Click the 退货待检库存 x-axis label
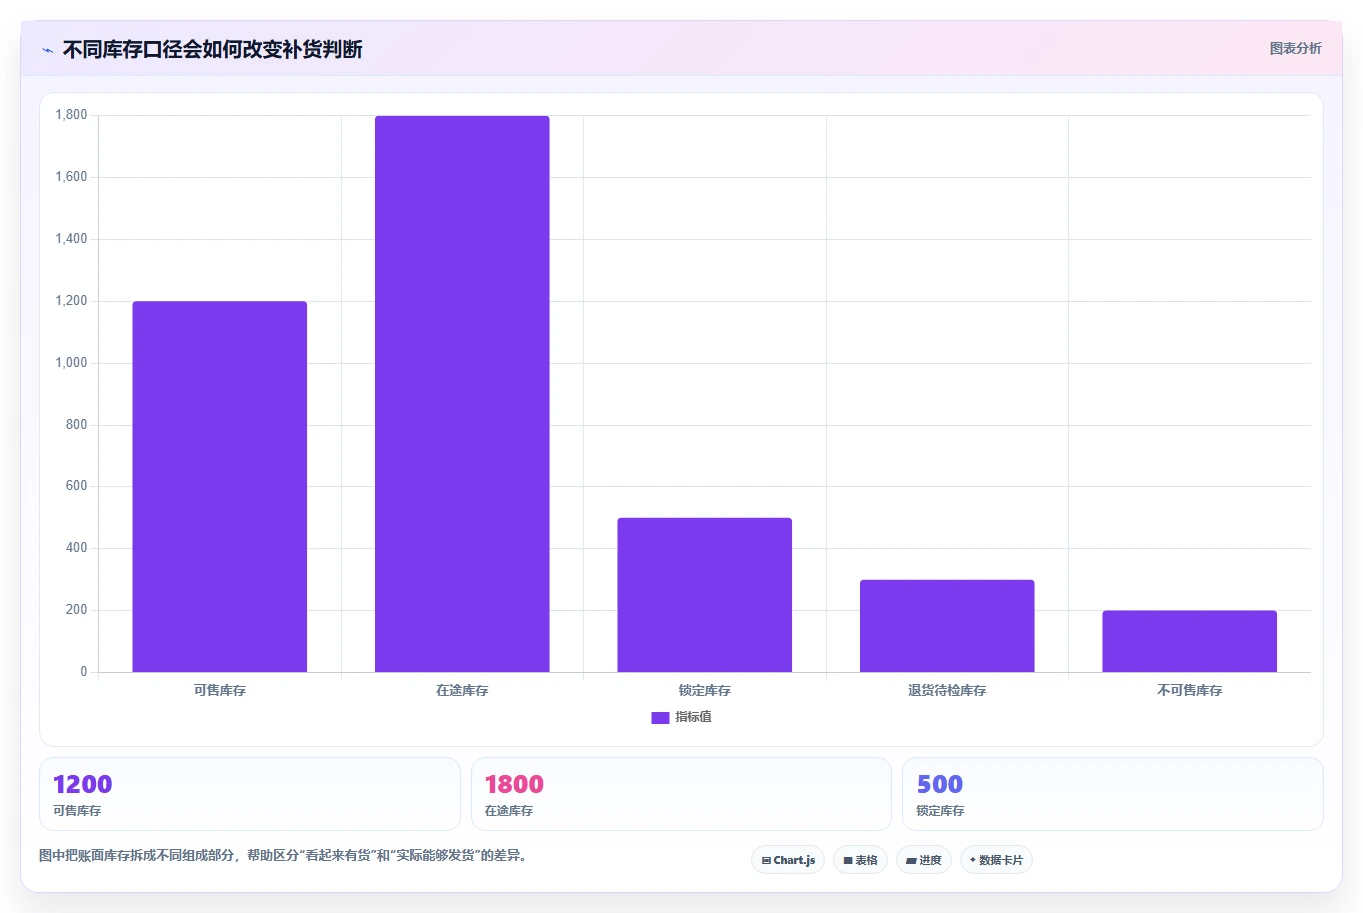 pyautogui.click(x=947, y=691)
